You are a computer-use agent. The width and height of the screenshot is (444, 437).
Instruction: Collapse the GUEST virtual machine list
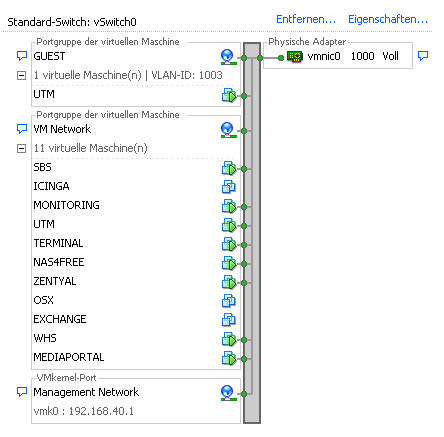(x=21, y=76)
